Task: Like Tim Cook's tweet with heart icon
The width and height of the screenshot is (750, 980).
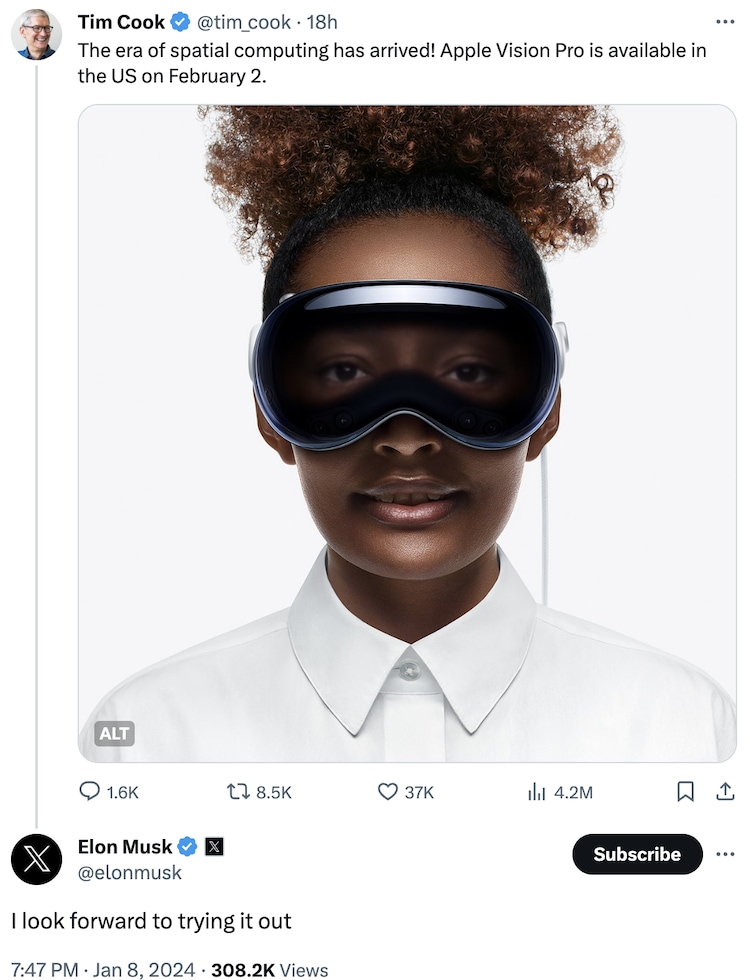Action: [387, 791]
